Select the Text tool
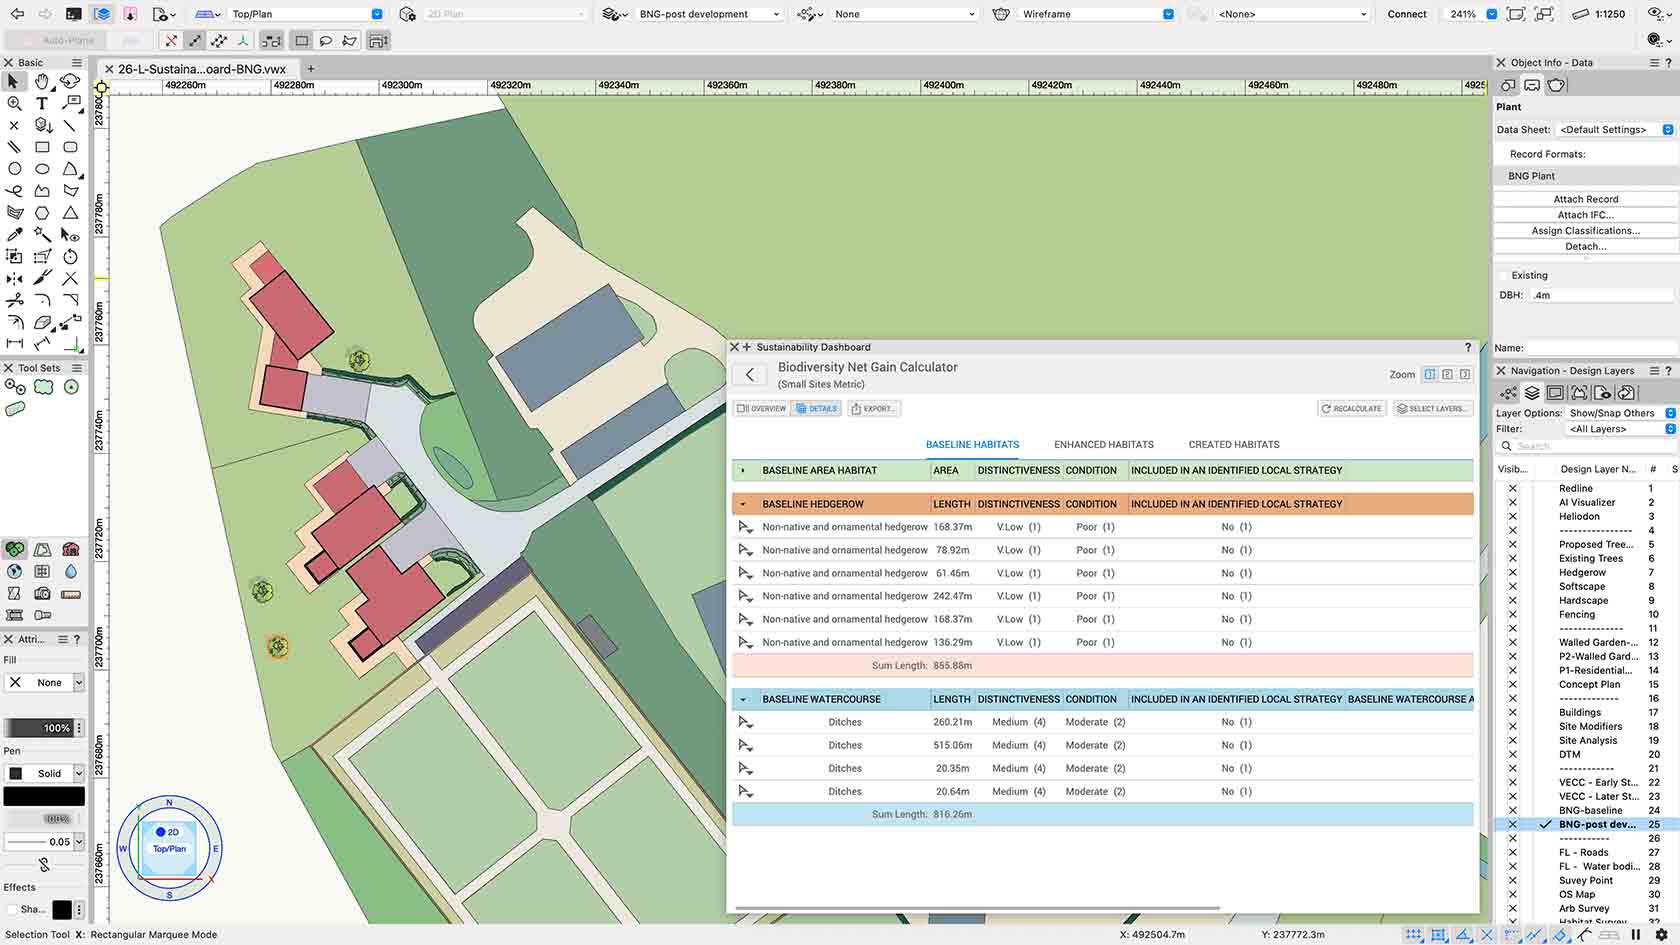This screenshot has height=945, width=1680. (42, 103)
